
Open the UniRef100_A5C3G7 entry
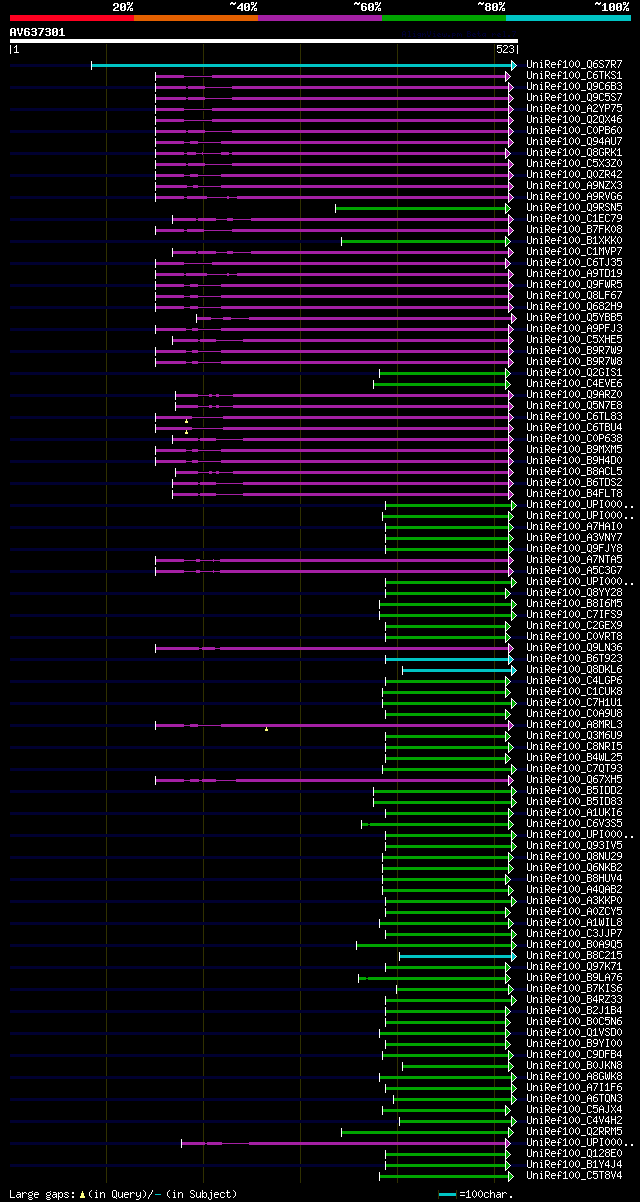pos(574,571)
